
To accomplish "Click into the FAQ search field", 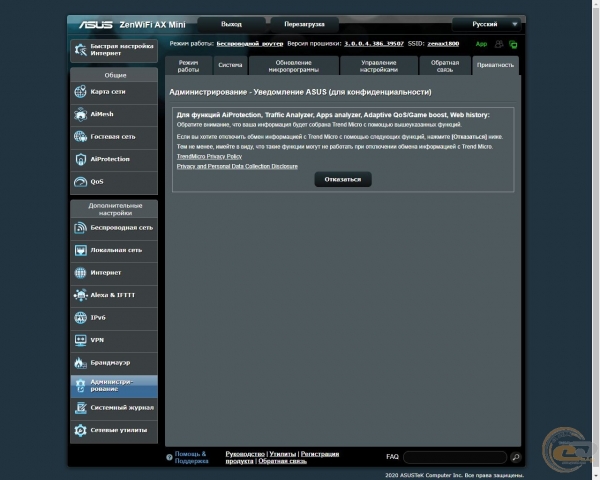I will click(x=455, y=457).
